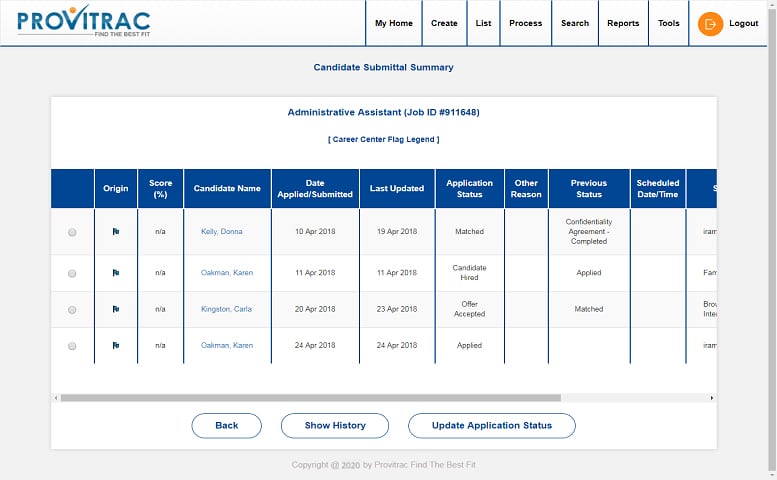
Task: Open the Create menu
Action: (444, 23)
